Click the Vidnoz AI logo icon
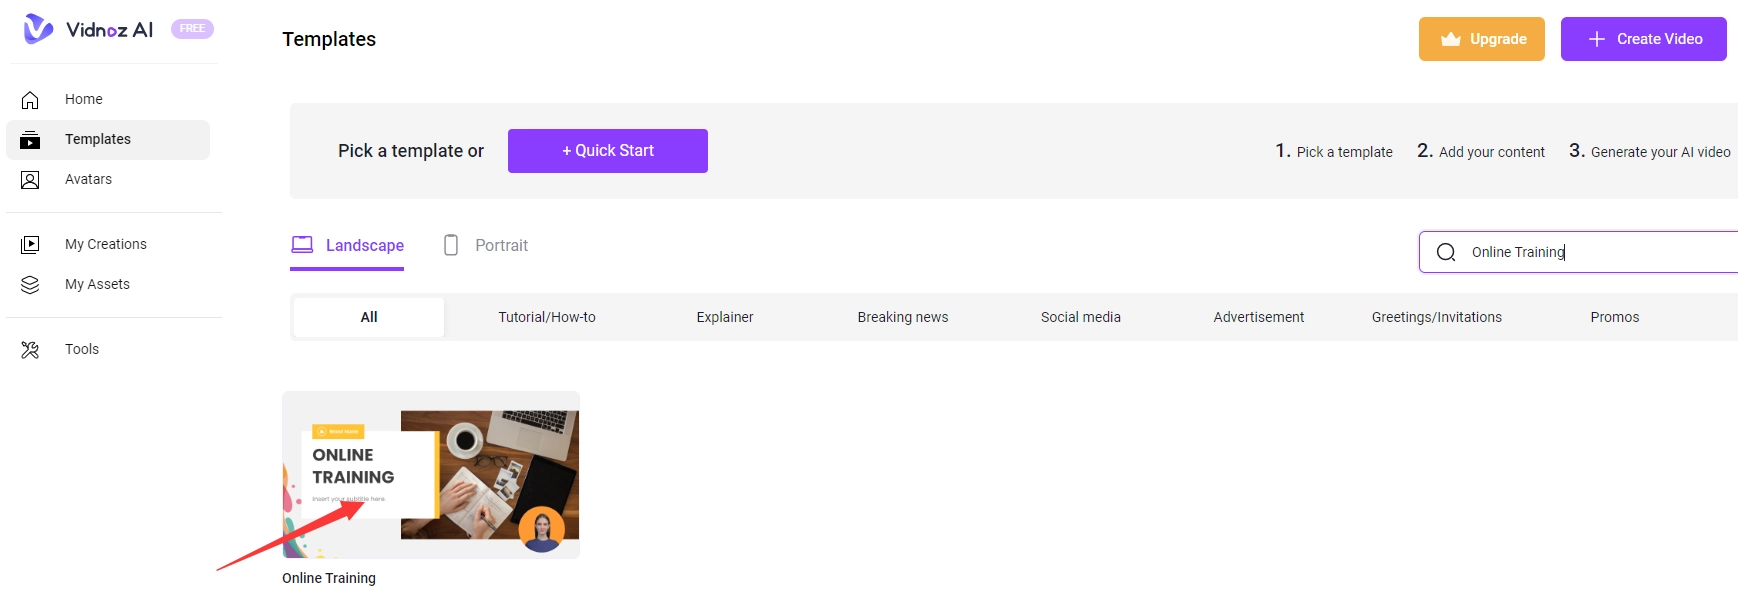This screenshot has width=1738, height=604. (38, 29)
